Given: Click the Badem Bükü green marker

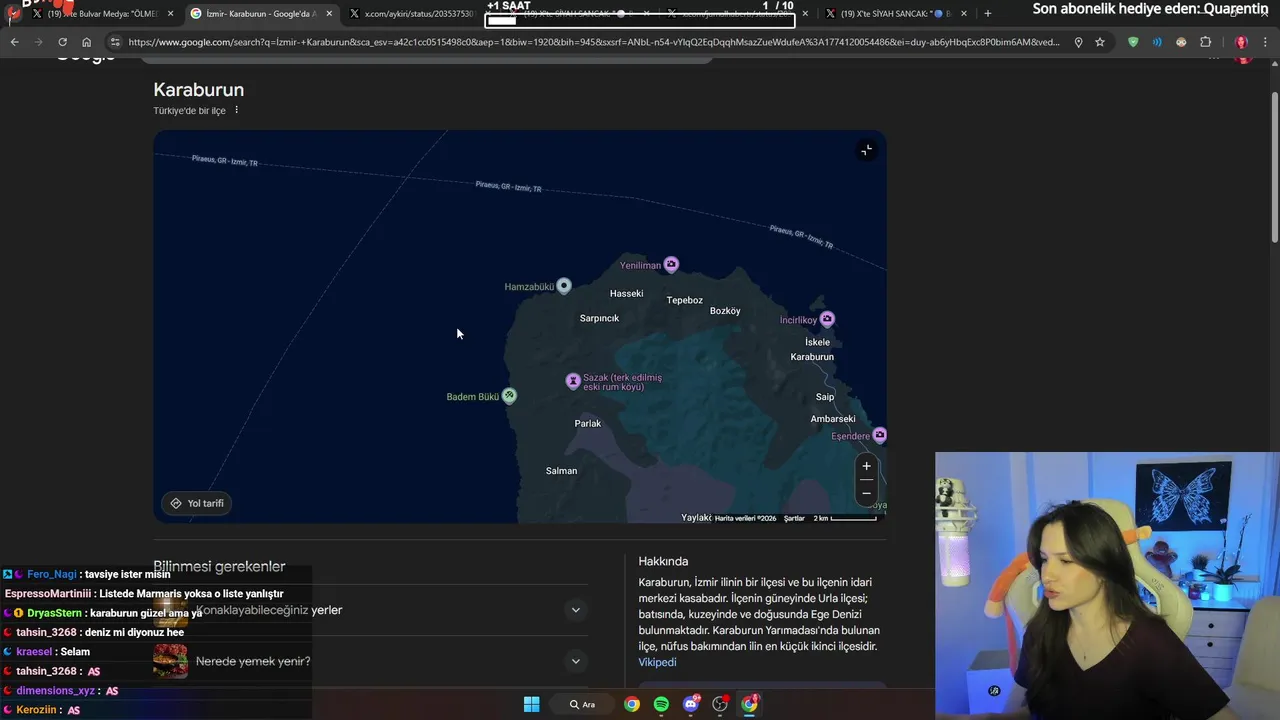Looking at the screenshot, I should [x=509, y=395].
